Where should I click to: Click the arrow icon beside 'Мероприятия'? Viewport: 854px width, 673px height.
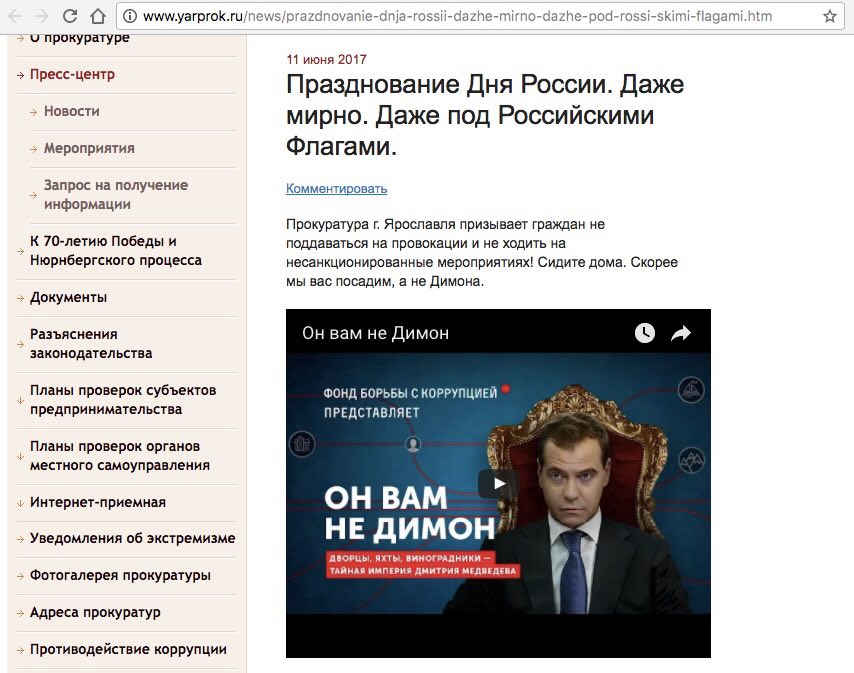(x=34, y=149)
